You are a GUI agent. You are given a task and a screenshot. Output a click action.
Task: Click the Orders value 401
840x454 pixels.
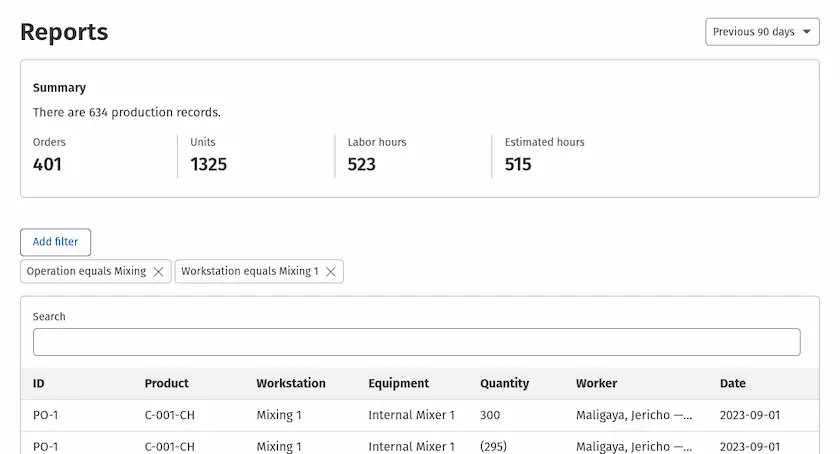[x=47, y=164]
